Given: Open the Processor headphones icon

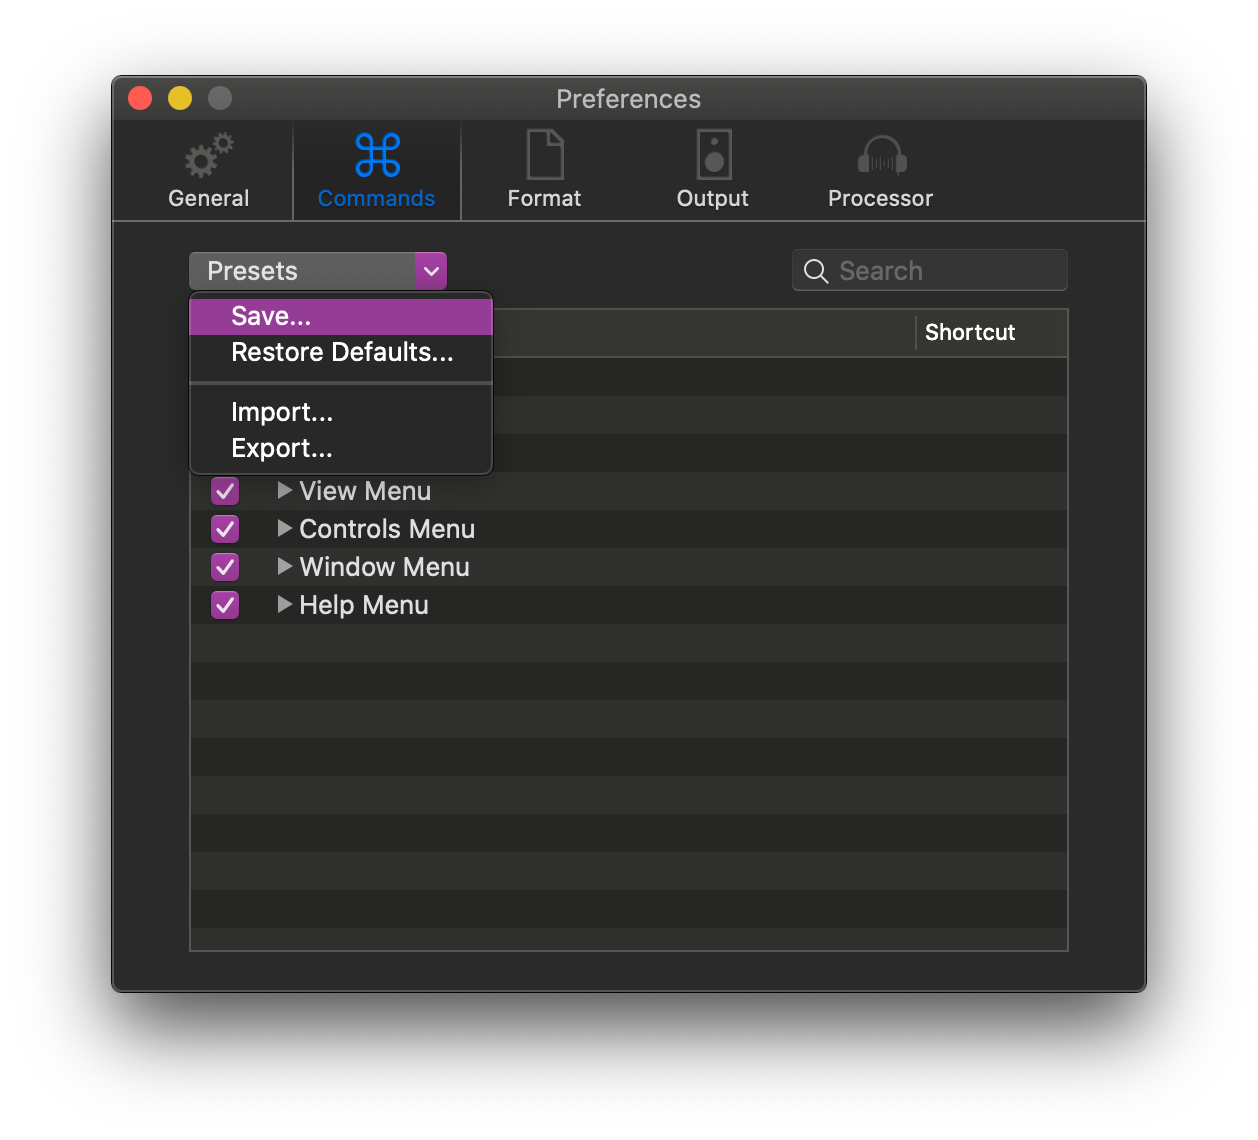Looking at the screenshot, I should 881,157.
